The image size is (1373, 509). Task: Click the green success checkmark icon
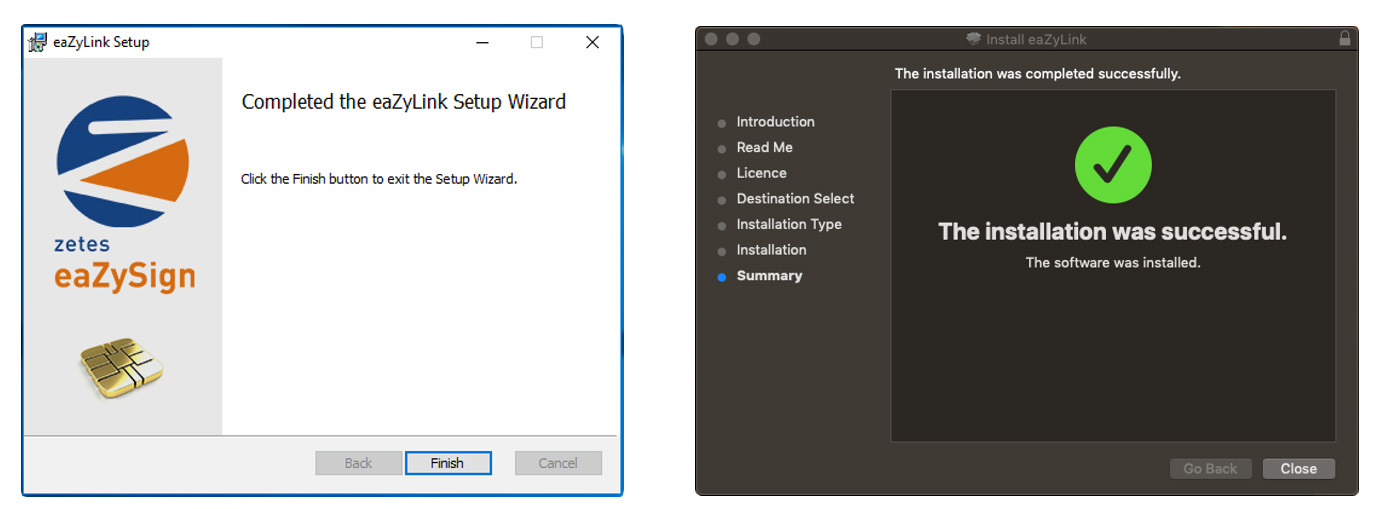click(1113, 165)
